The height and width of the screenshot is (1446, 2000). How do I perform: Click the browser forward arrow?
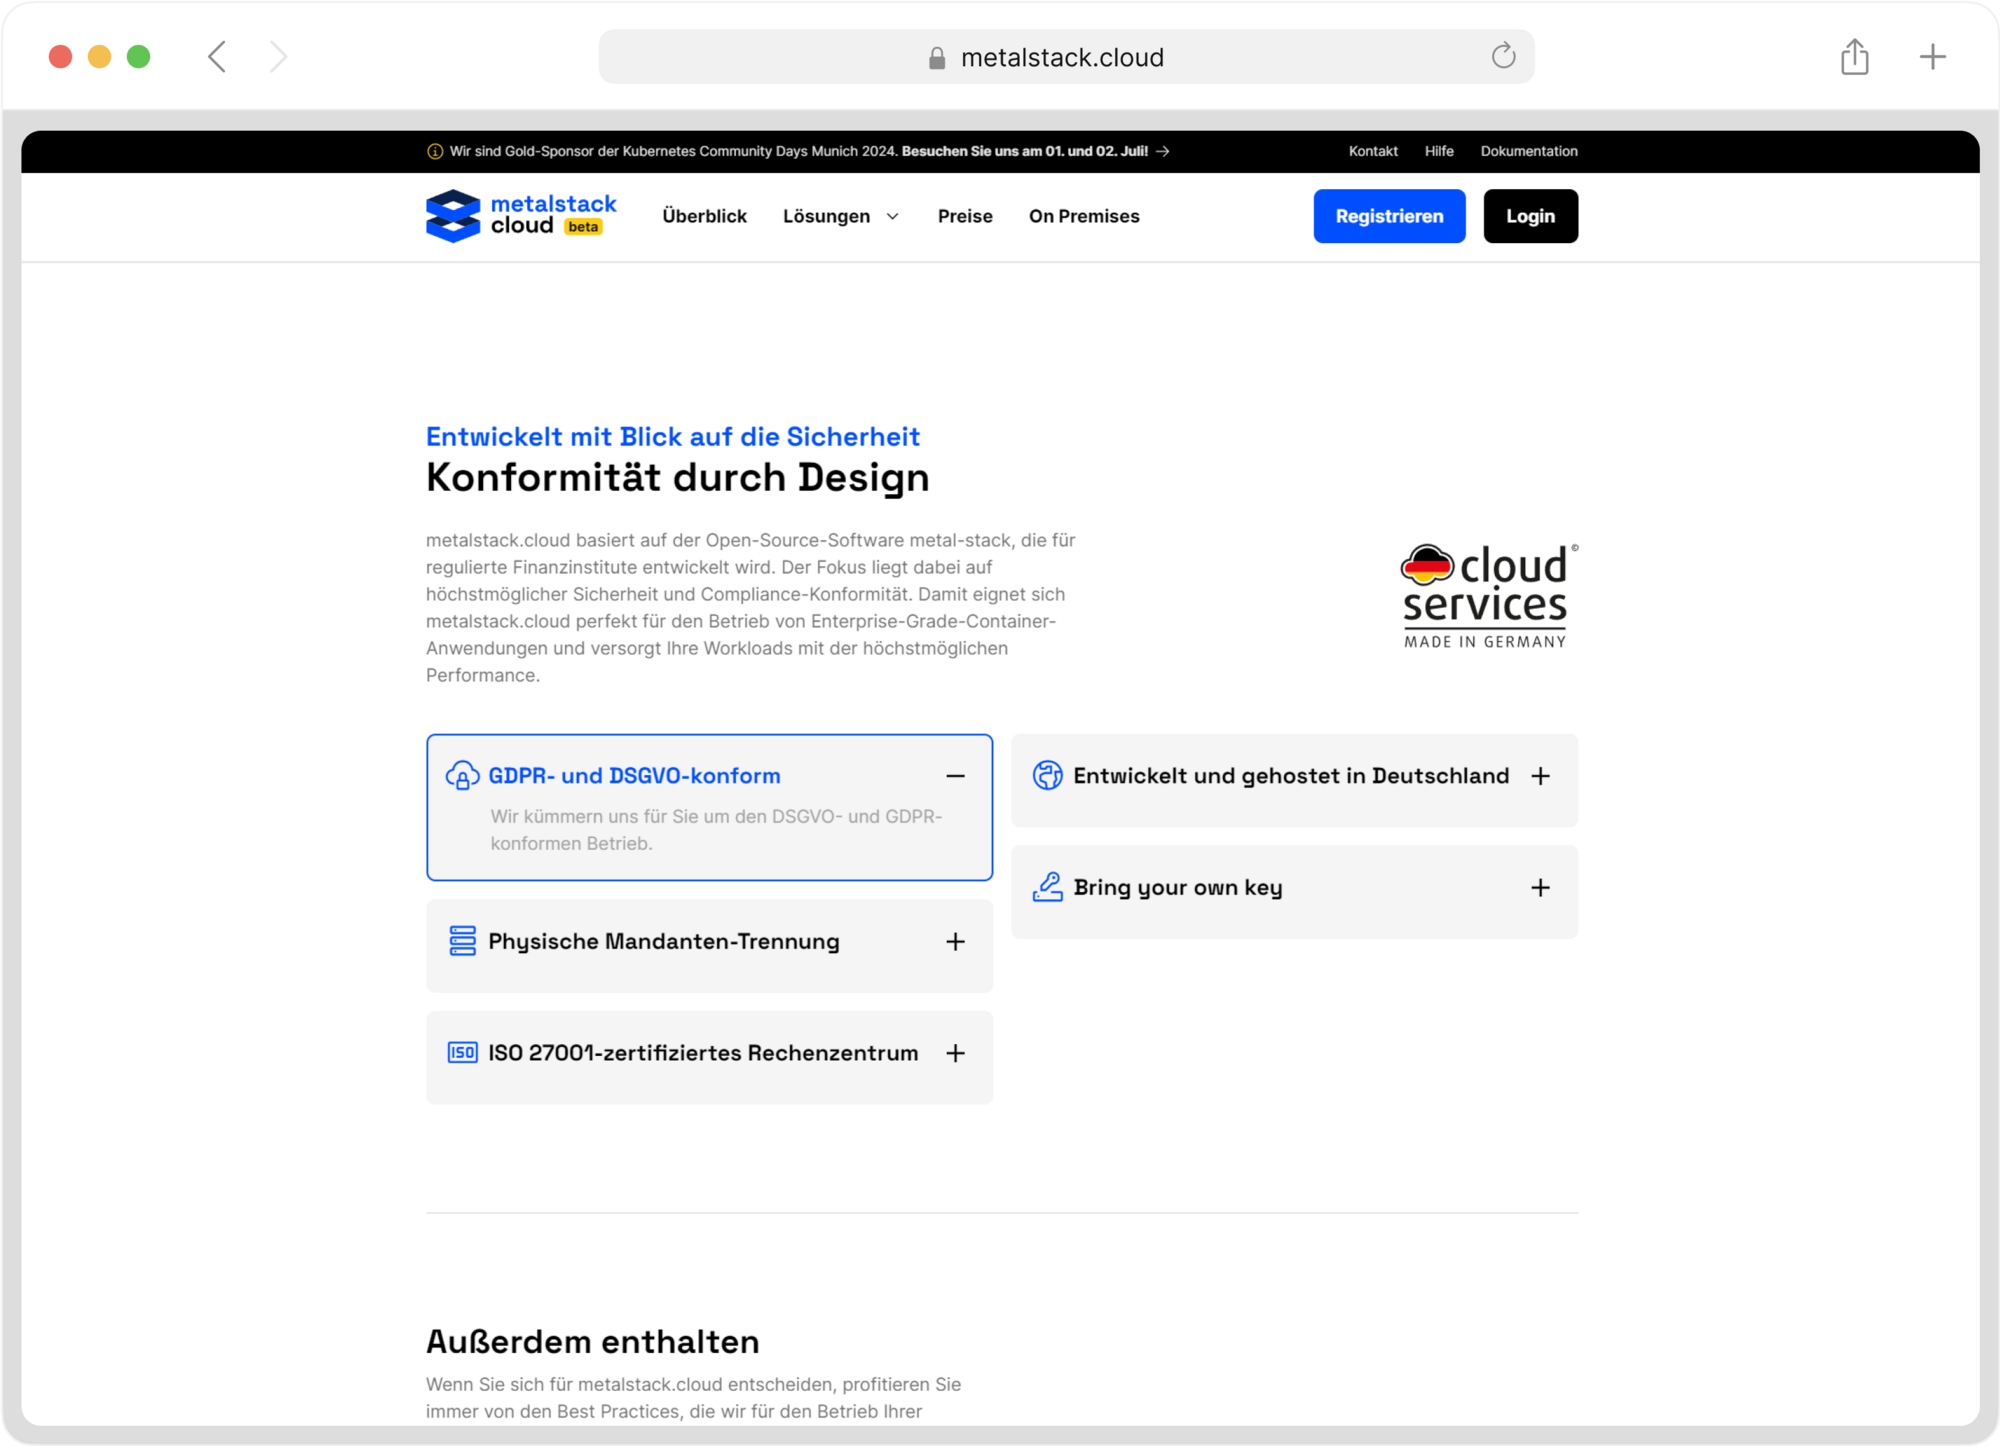pos(278,57)
